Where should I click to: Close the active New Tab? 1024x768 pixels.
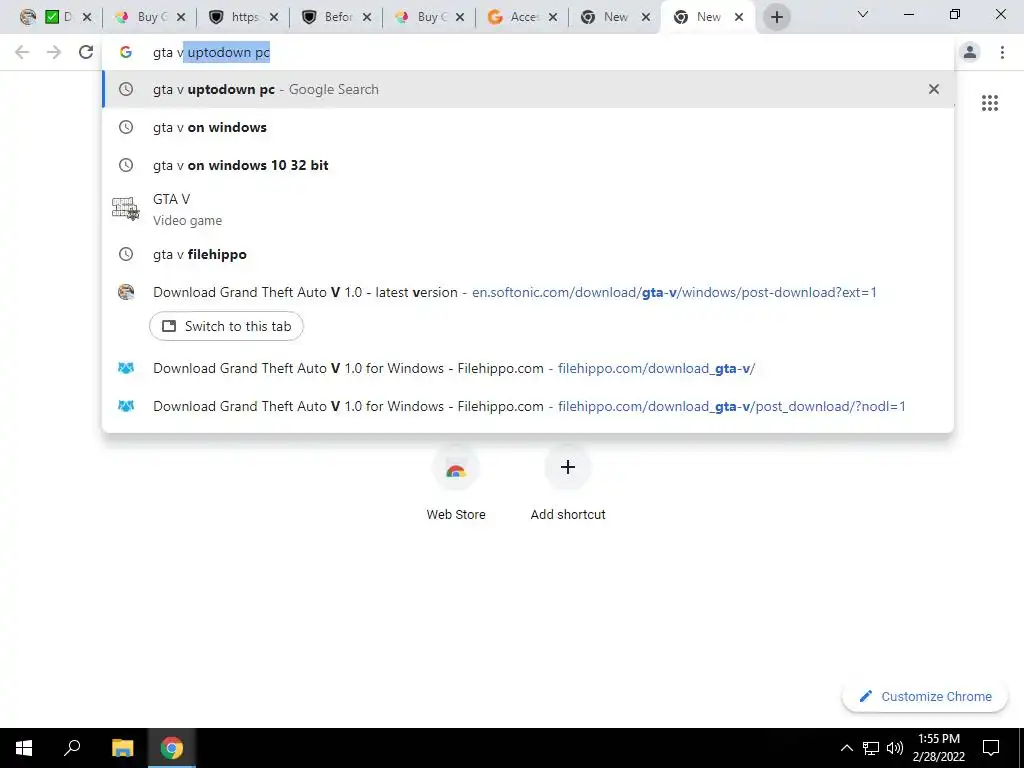(739, 18)
